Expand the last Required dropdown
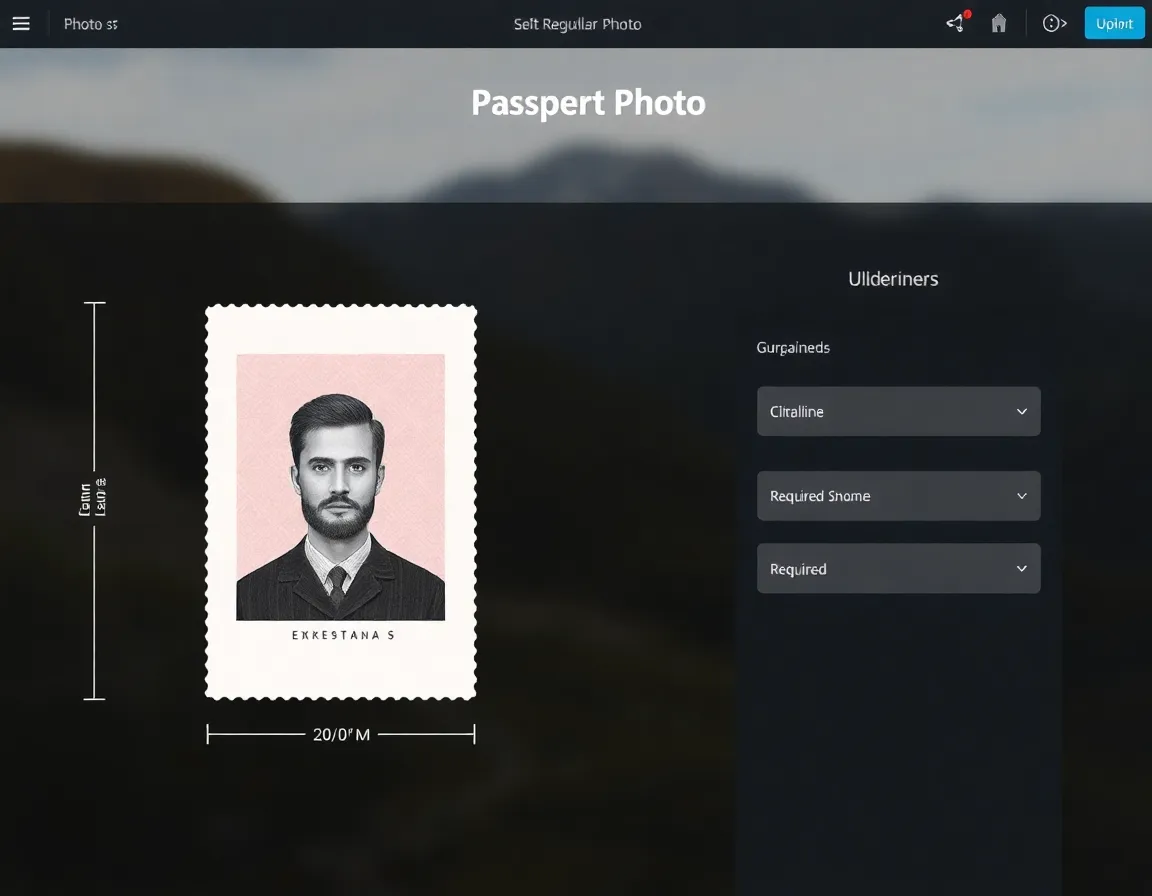Image resolution: width=1152 pixels, height=896 pixels. click(897, 569)
